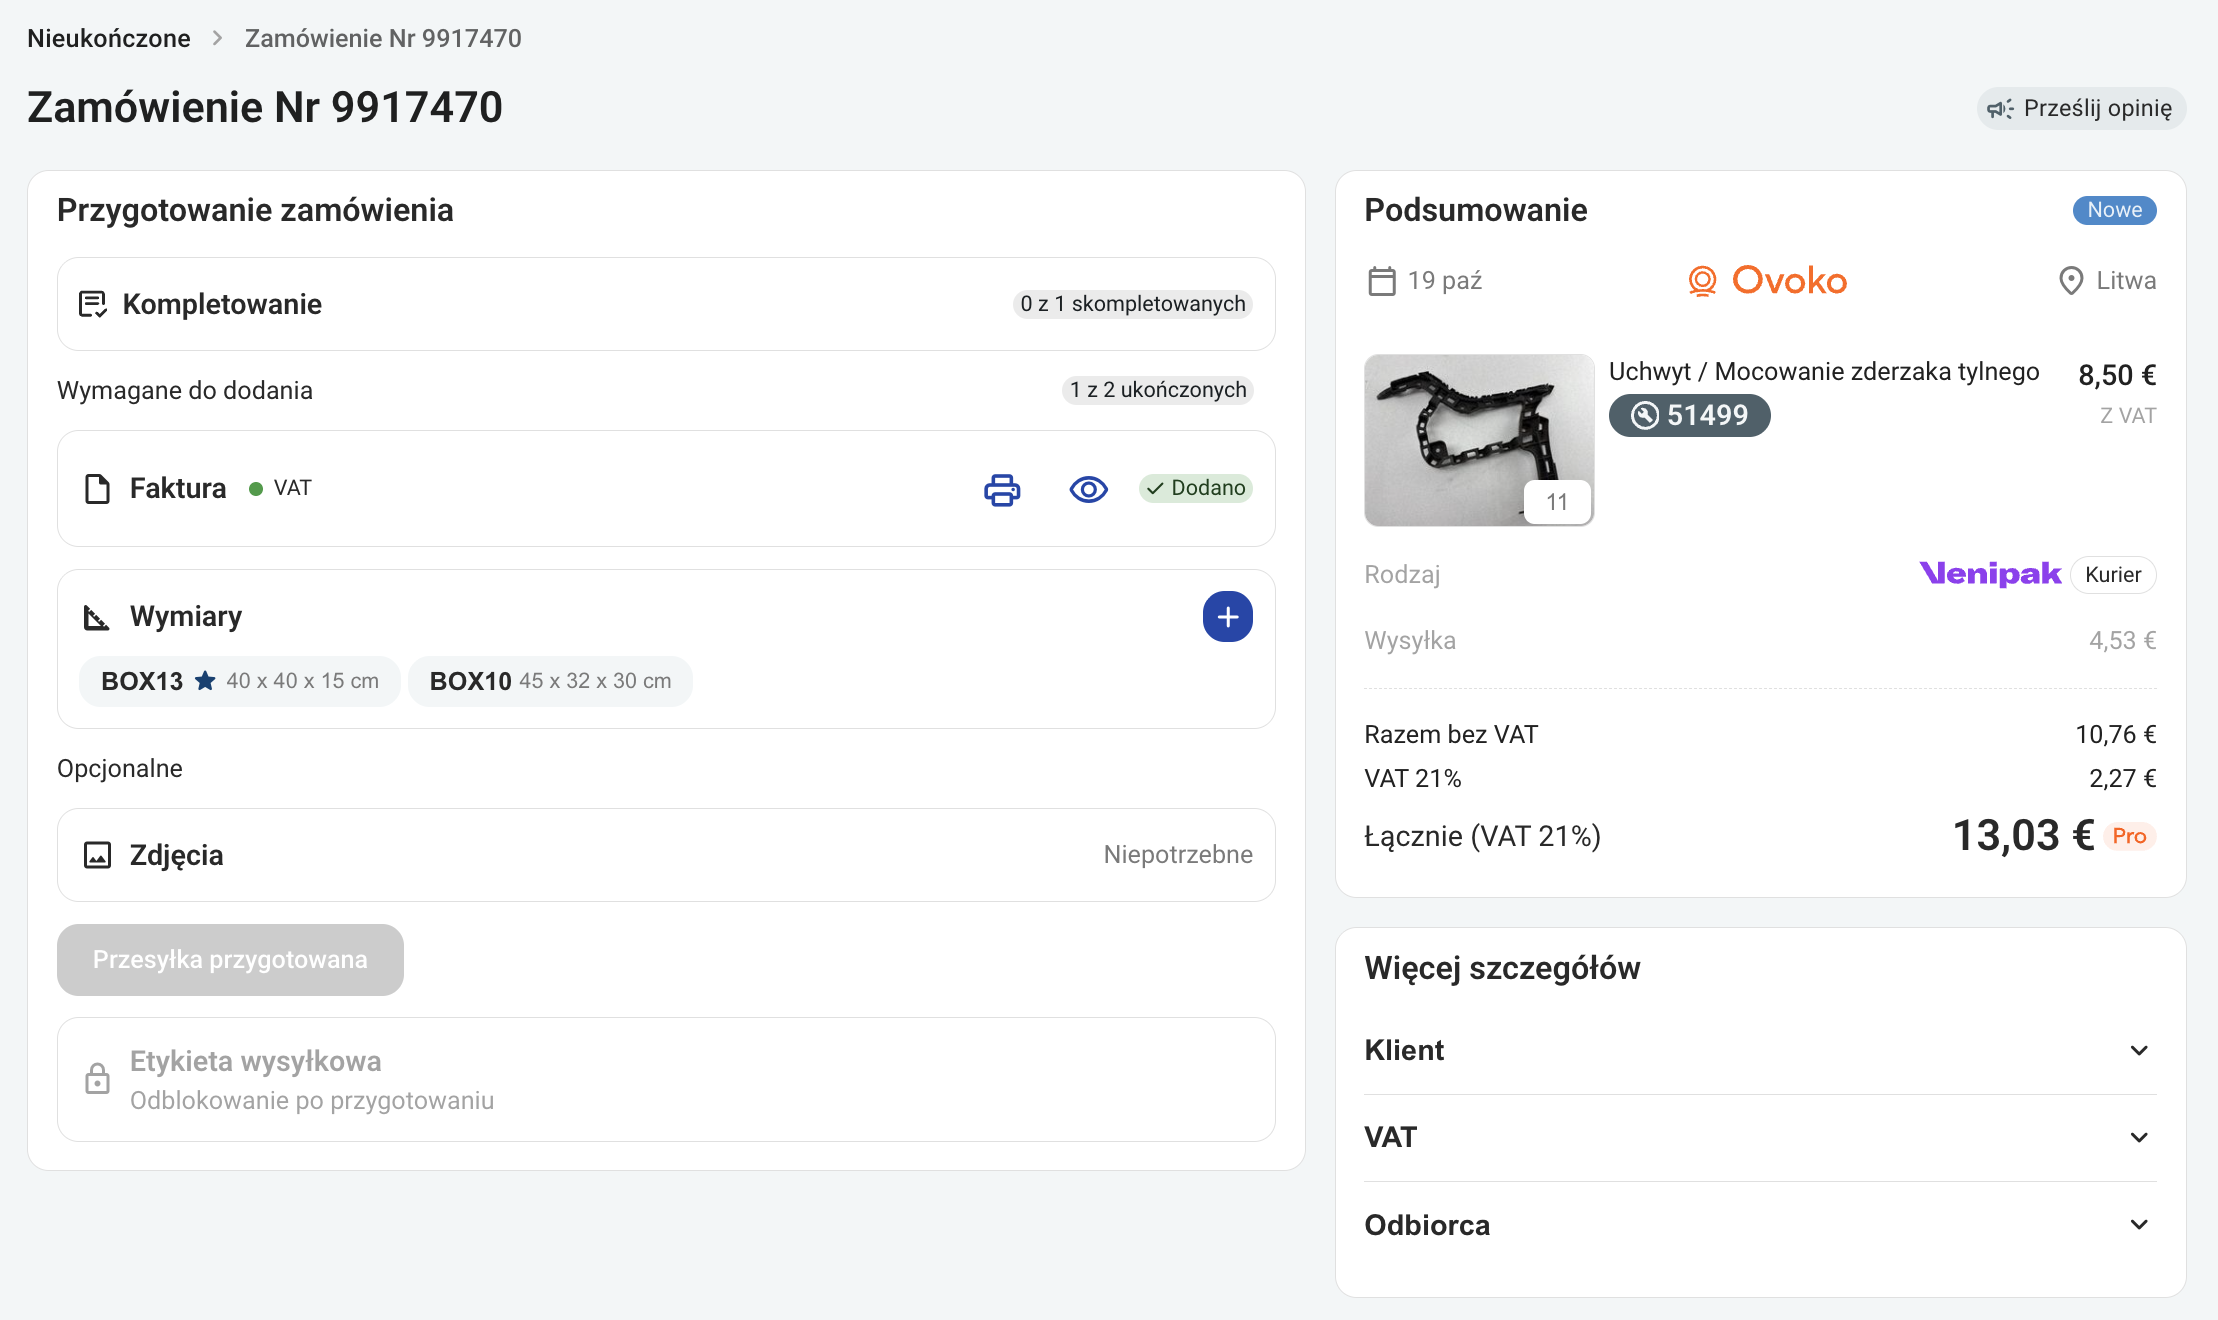Click the print invoice icon
2218x1320 pixels.
click(x=1002, y=489)
